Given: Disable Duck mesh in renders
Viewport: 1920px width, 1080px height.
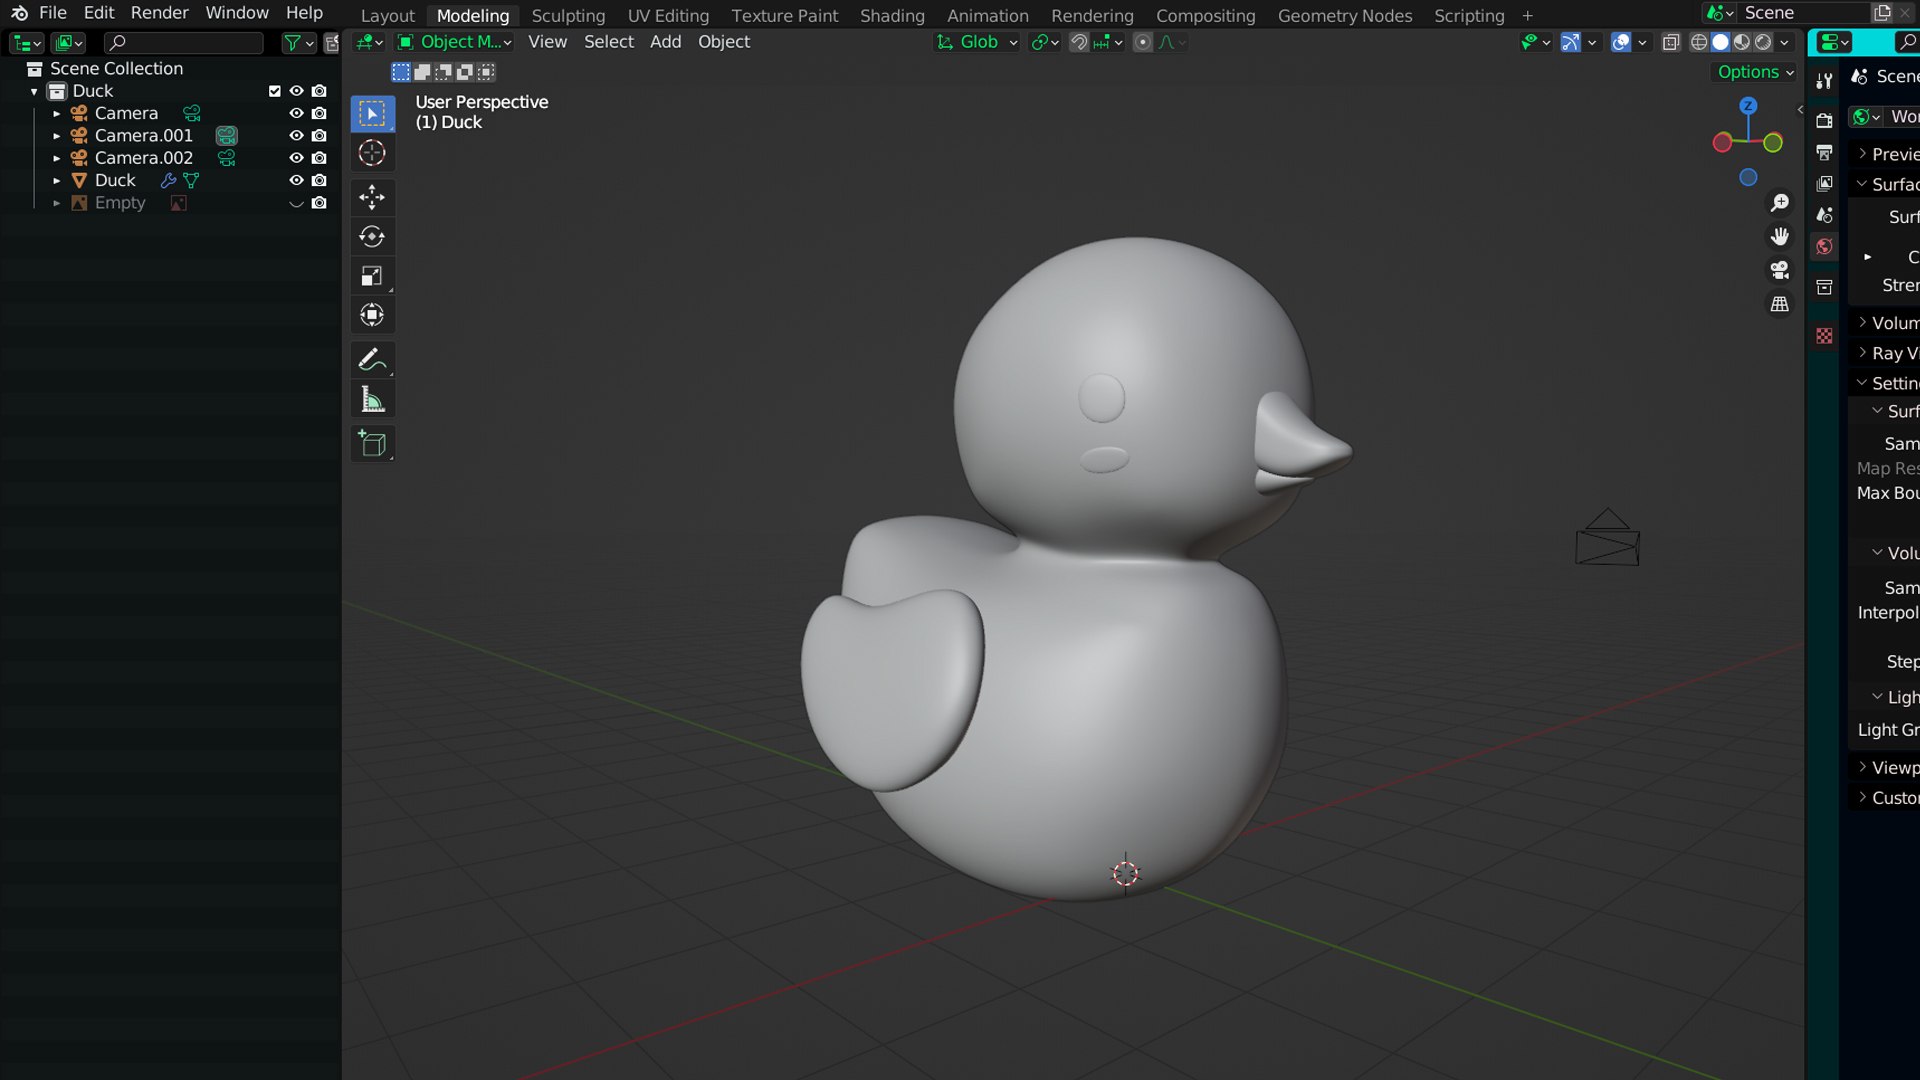Looking at the screenshot, I should point(319,180).
